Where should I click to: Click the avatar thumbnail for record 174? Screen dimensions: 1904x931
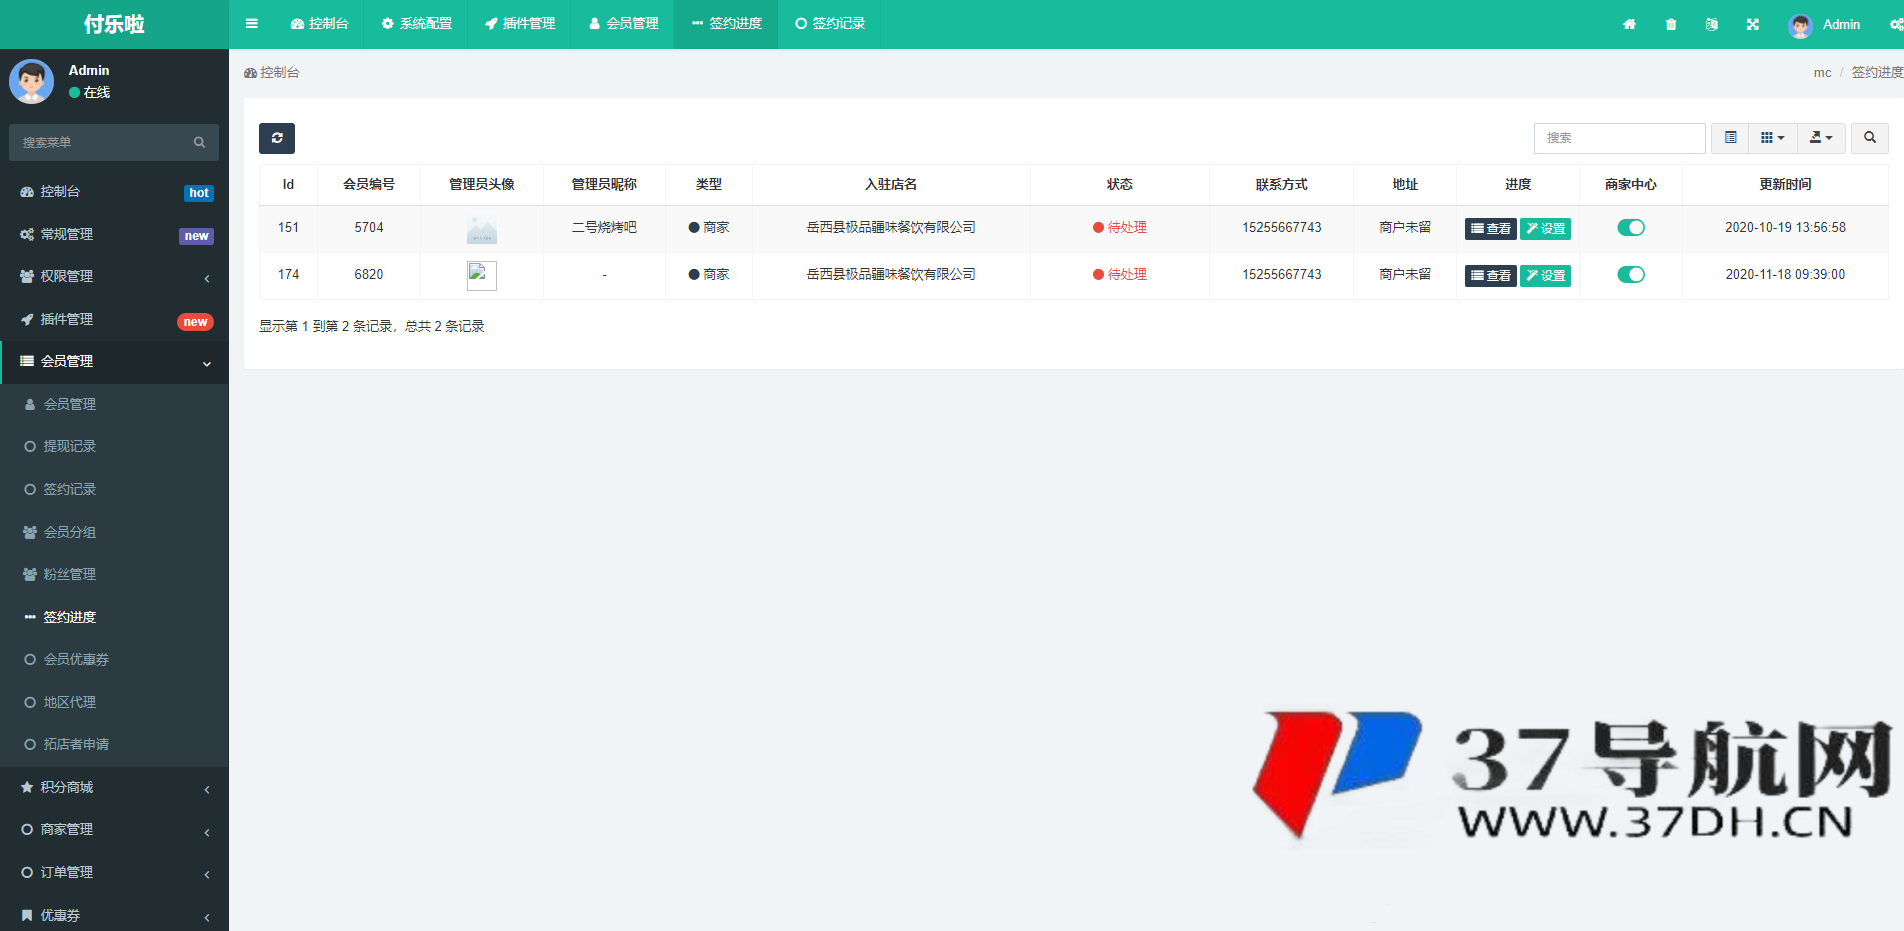(x=481, y=275)
